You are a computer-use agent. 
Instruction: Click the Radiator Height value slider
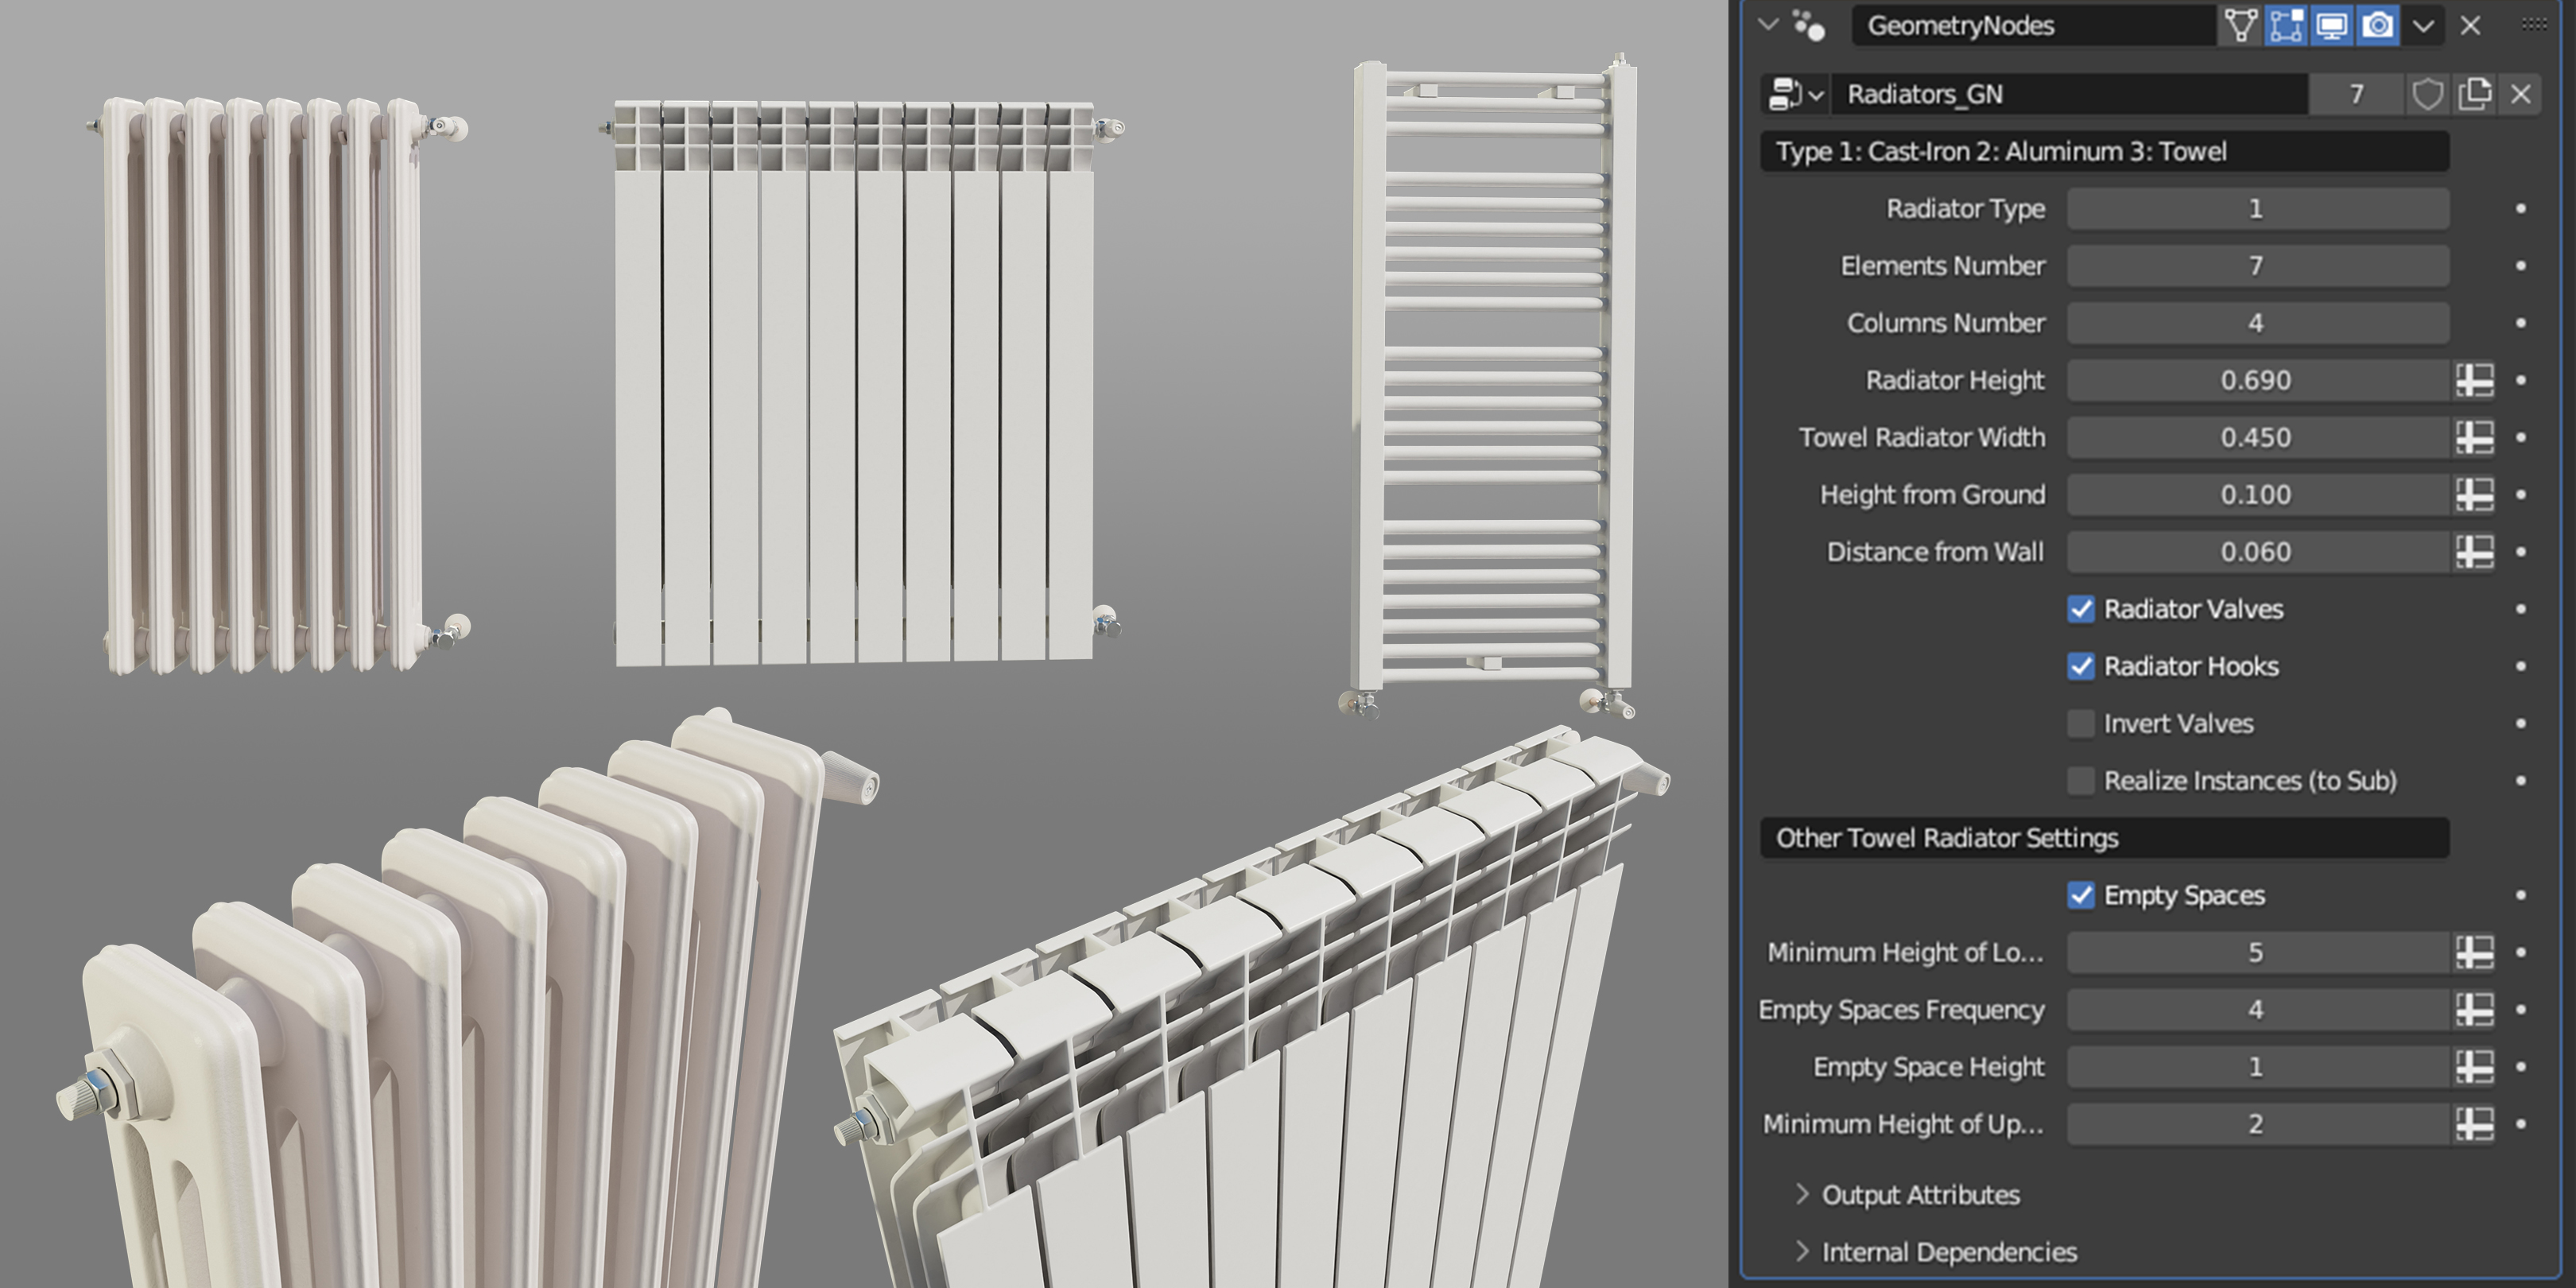tap(2258, 380)
